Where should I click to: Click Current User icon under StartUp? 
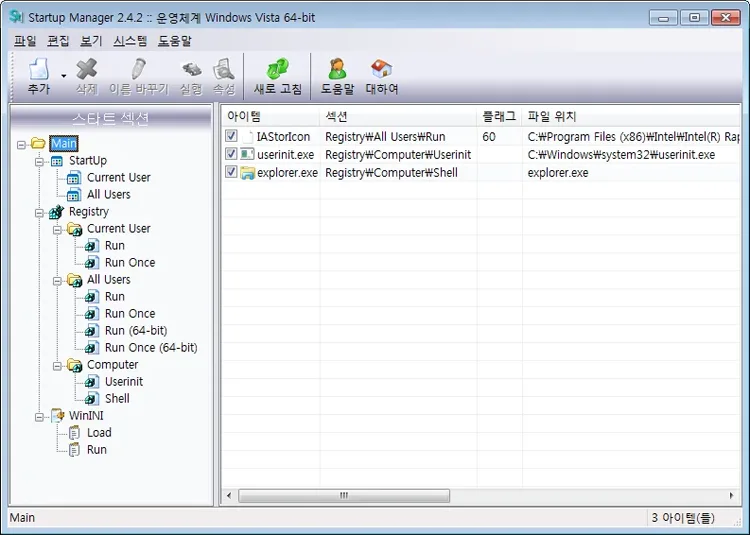coord(74,178)
